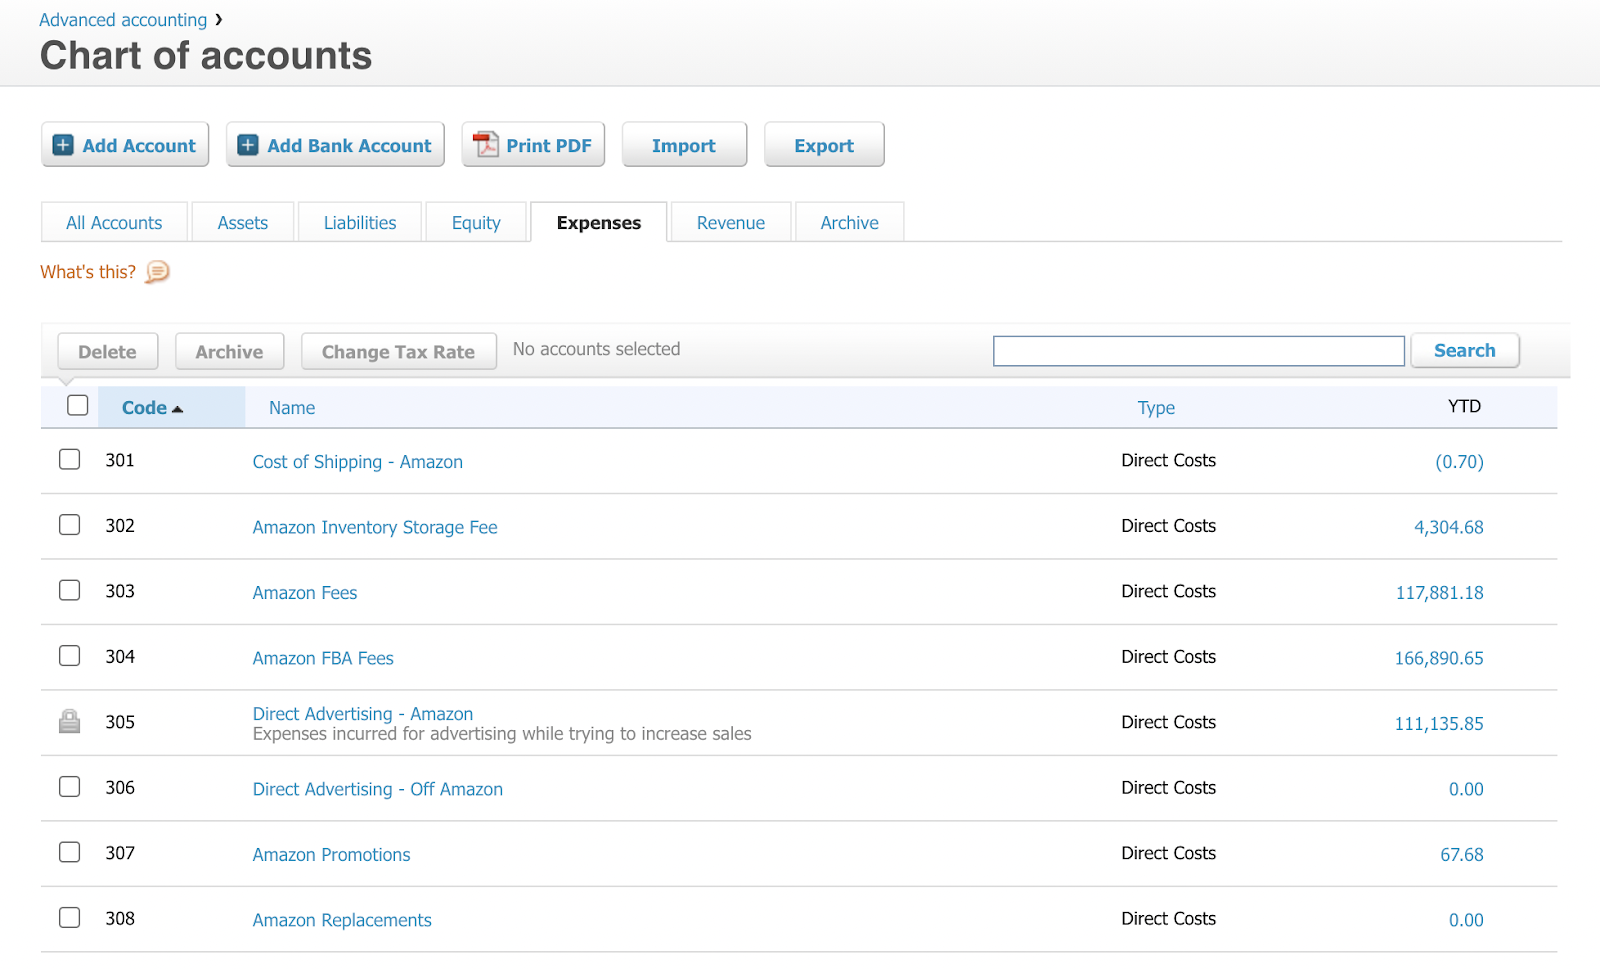Focus the account search input field
The height and width of the screenshot is (969, 1600).
click(1199, 351)
